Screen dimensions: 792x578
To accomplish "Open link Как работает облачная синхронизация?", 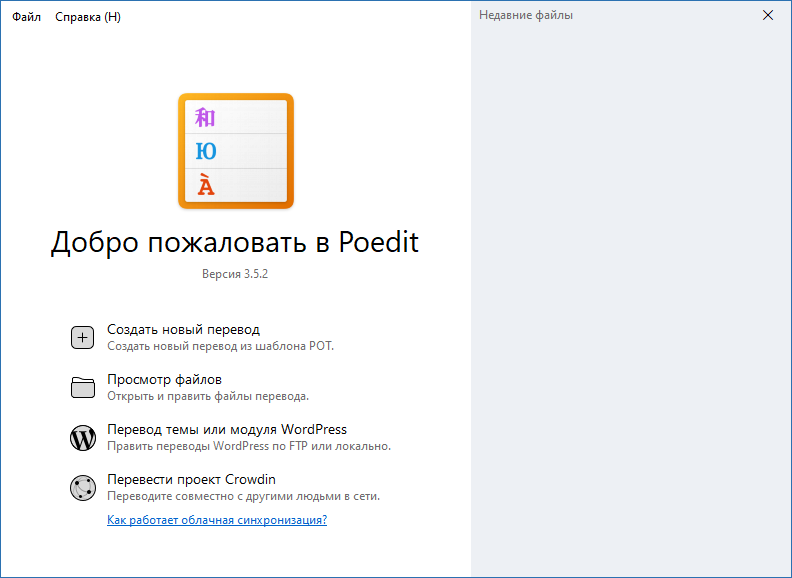I will pyautogui.click(x=217, y=519).
